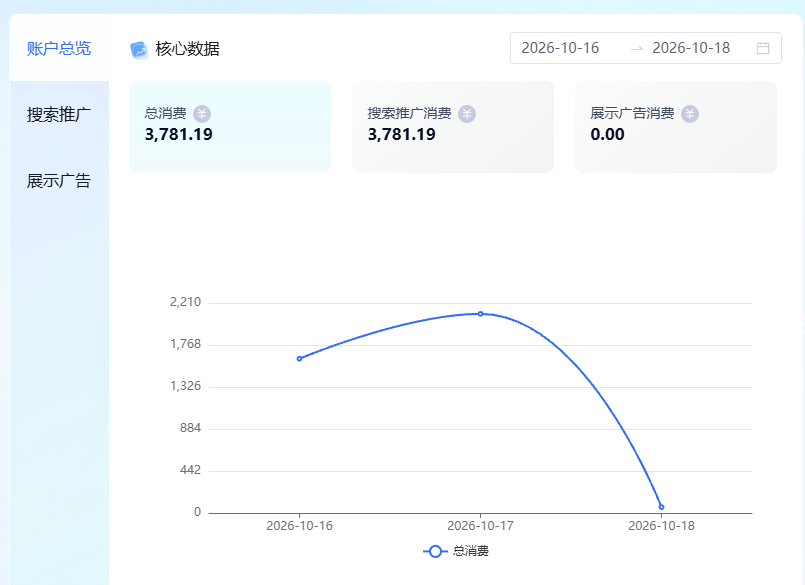Screen dimensions: 805x585
Task: Click the 3,781.19 value under 总消费
Action: [x=179, y=135]
